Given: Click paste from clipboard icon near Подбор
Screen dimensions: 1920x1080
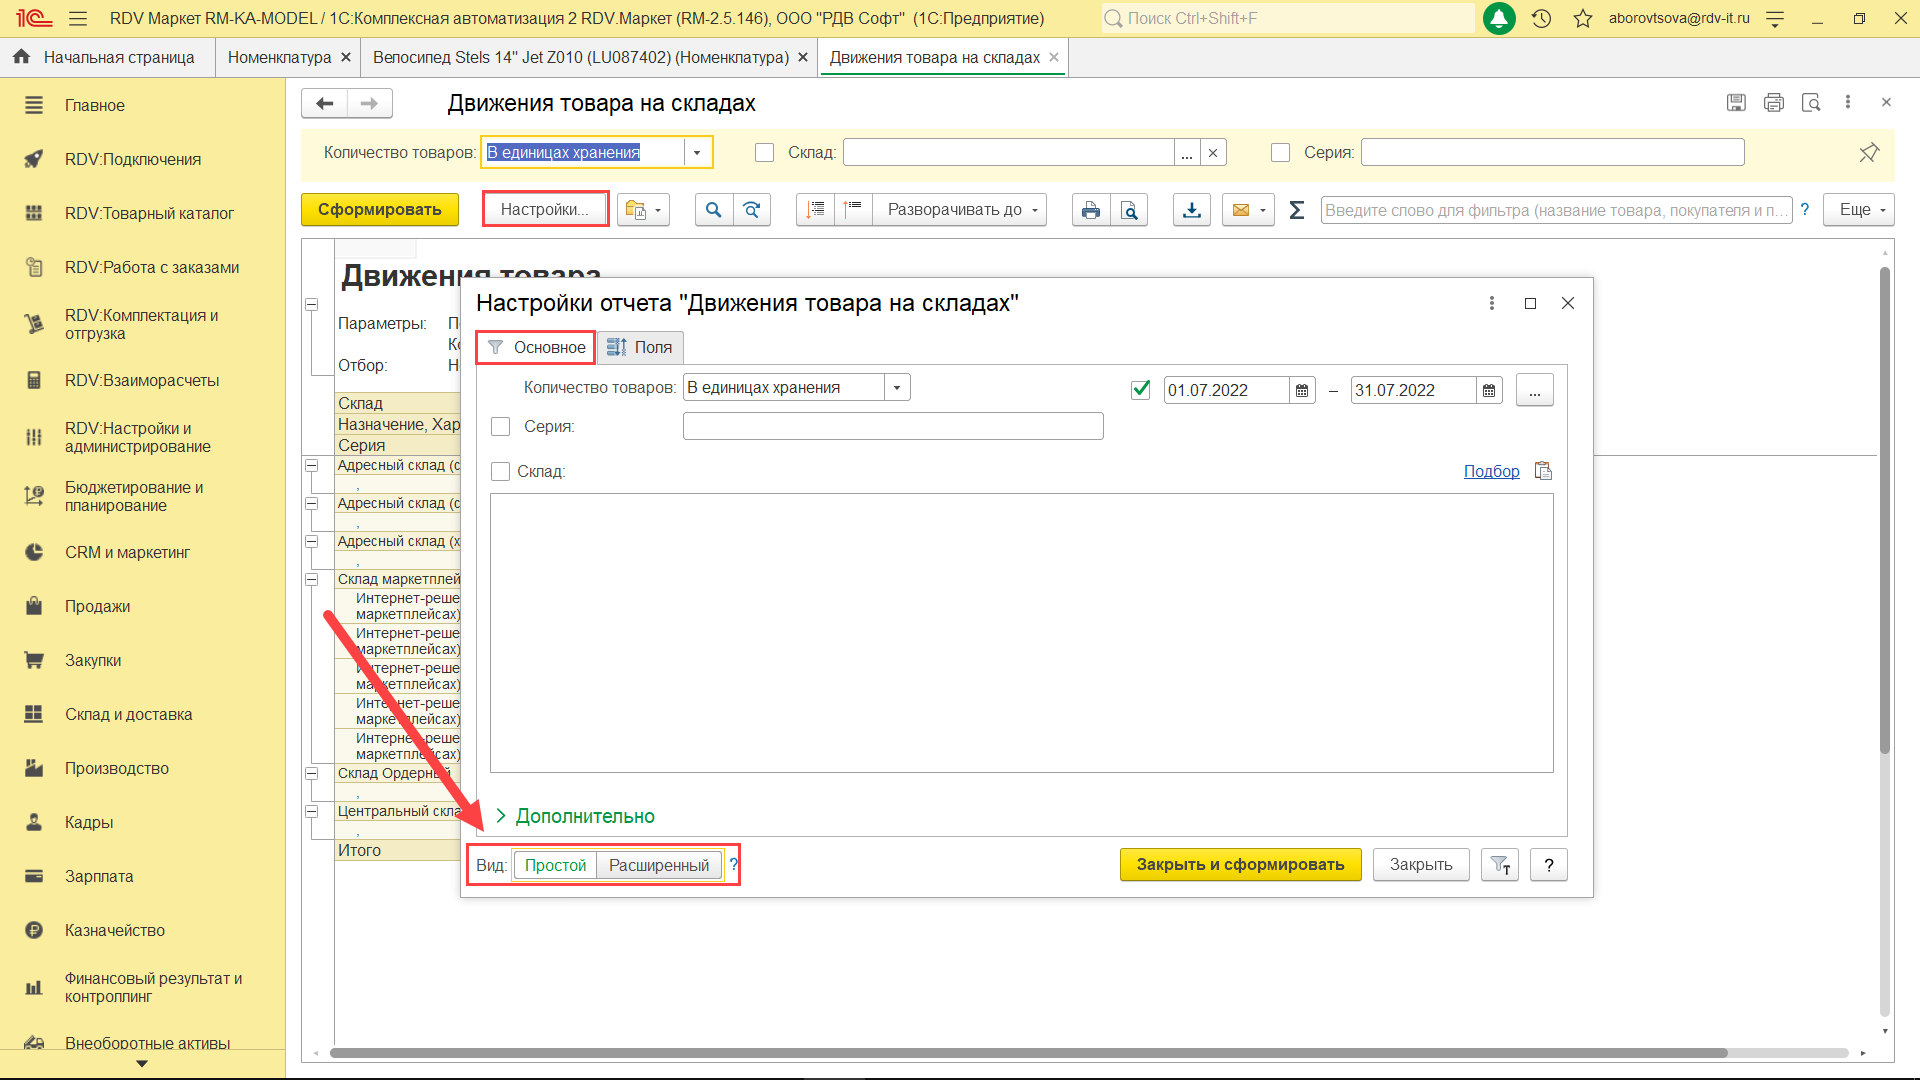Looking at the screenshot, I should pyautogui.click(x=1543, y=471).
